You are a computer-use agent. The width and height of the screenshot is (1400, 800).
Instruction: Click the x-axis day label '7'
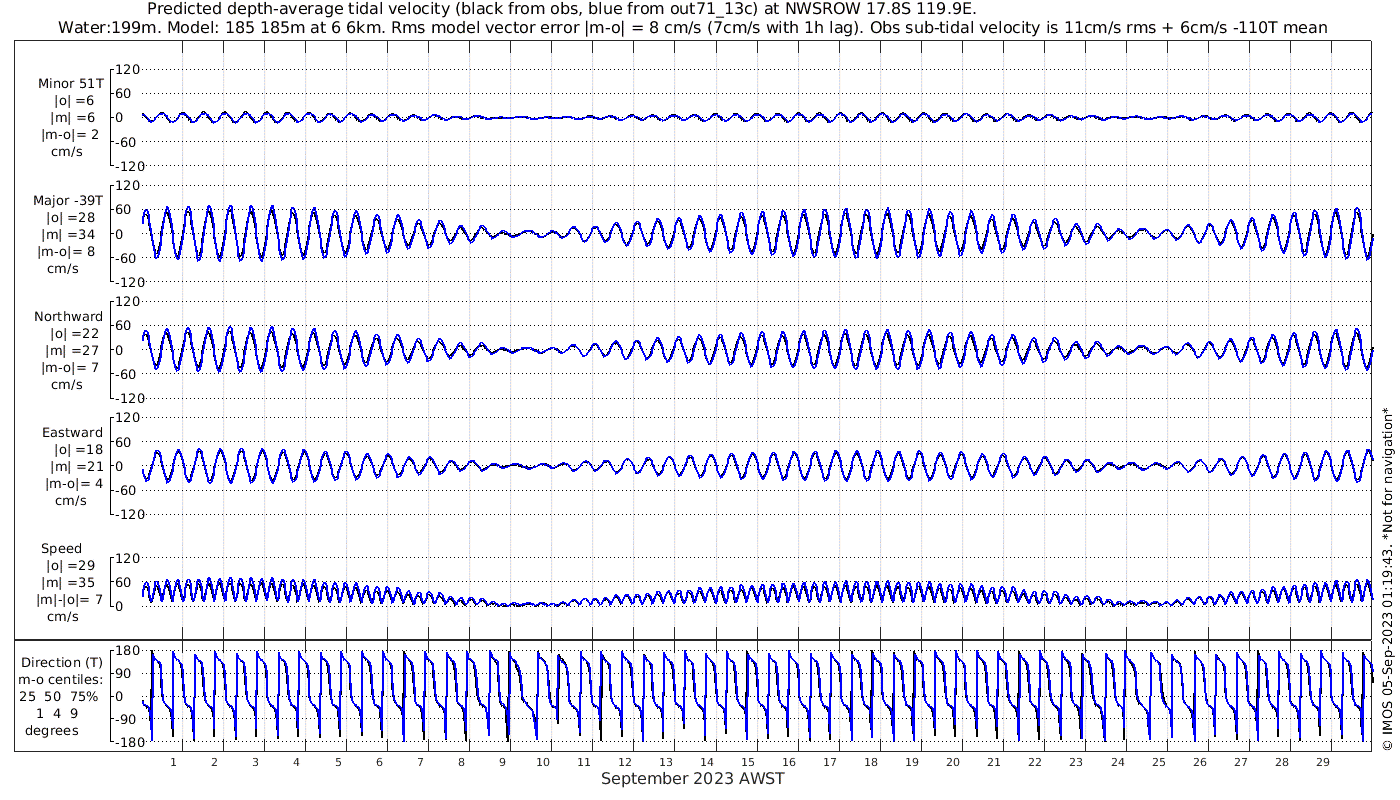click(x=420, y=762)
